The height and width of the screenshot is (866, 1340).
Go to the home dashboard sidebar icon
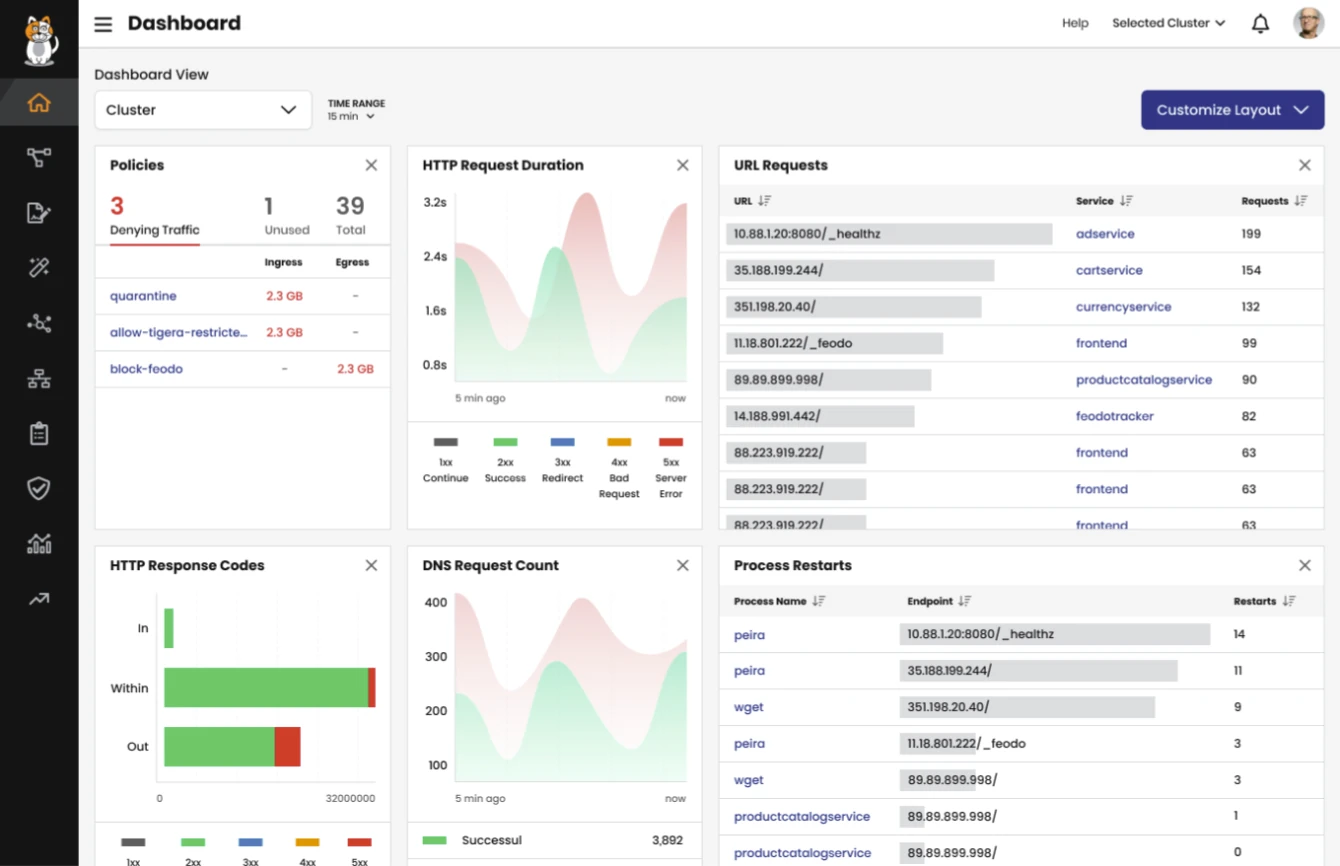pyautogui.click(x=39, y=103)
